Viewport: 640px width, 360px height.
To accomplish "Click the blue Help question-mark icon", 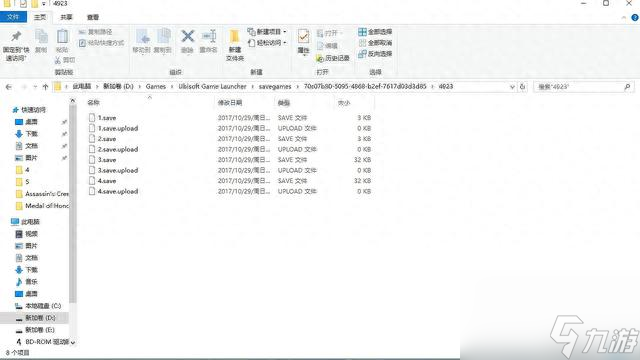I will click(635, 18).
